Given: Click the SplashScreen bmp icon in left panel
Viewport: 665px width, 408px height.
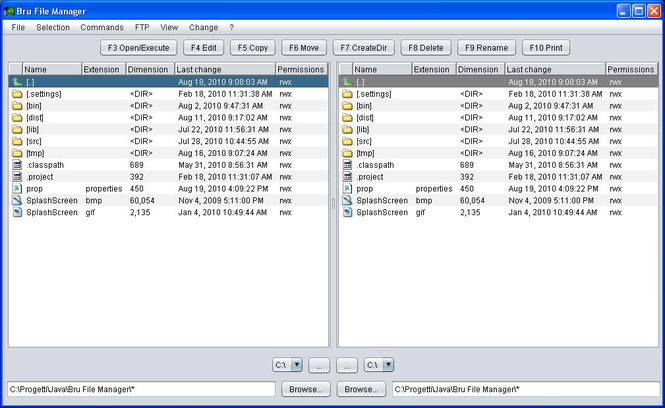Looking at the screenshot, I should tap(17, 201).
